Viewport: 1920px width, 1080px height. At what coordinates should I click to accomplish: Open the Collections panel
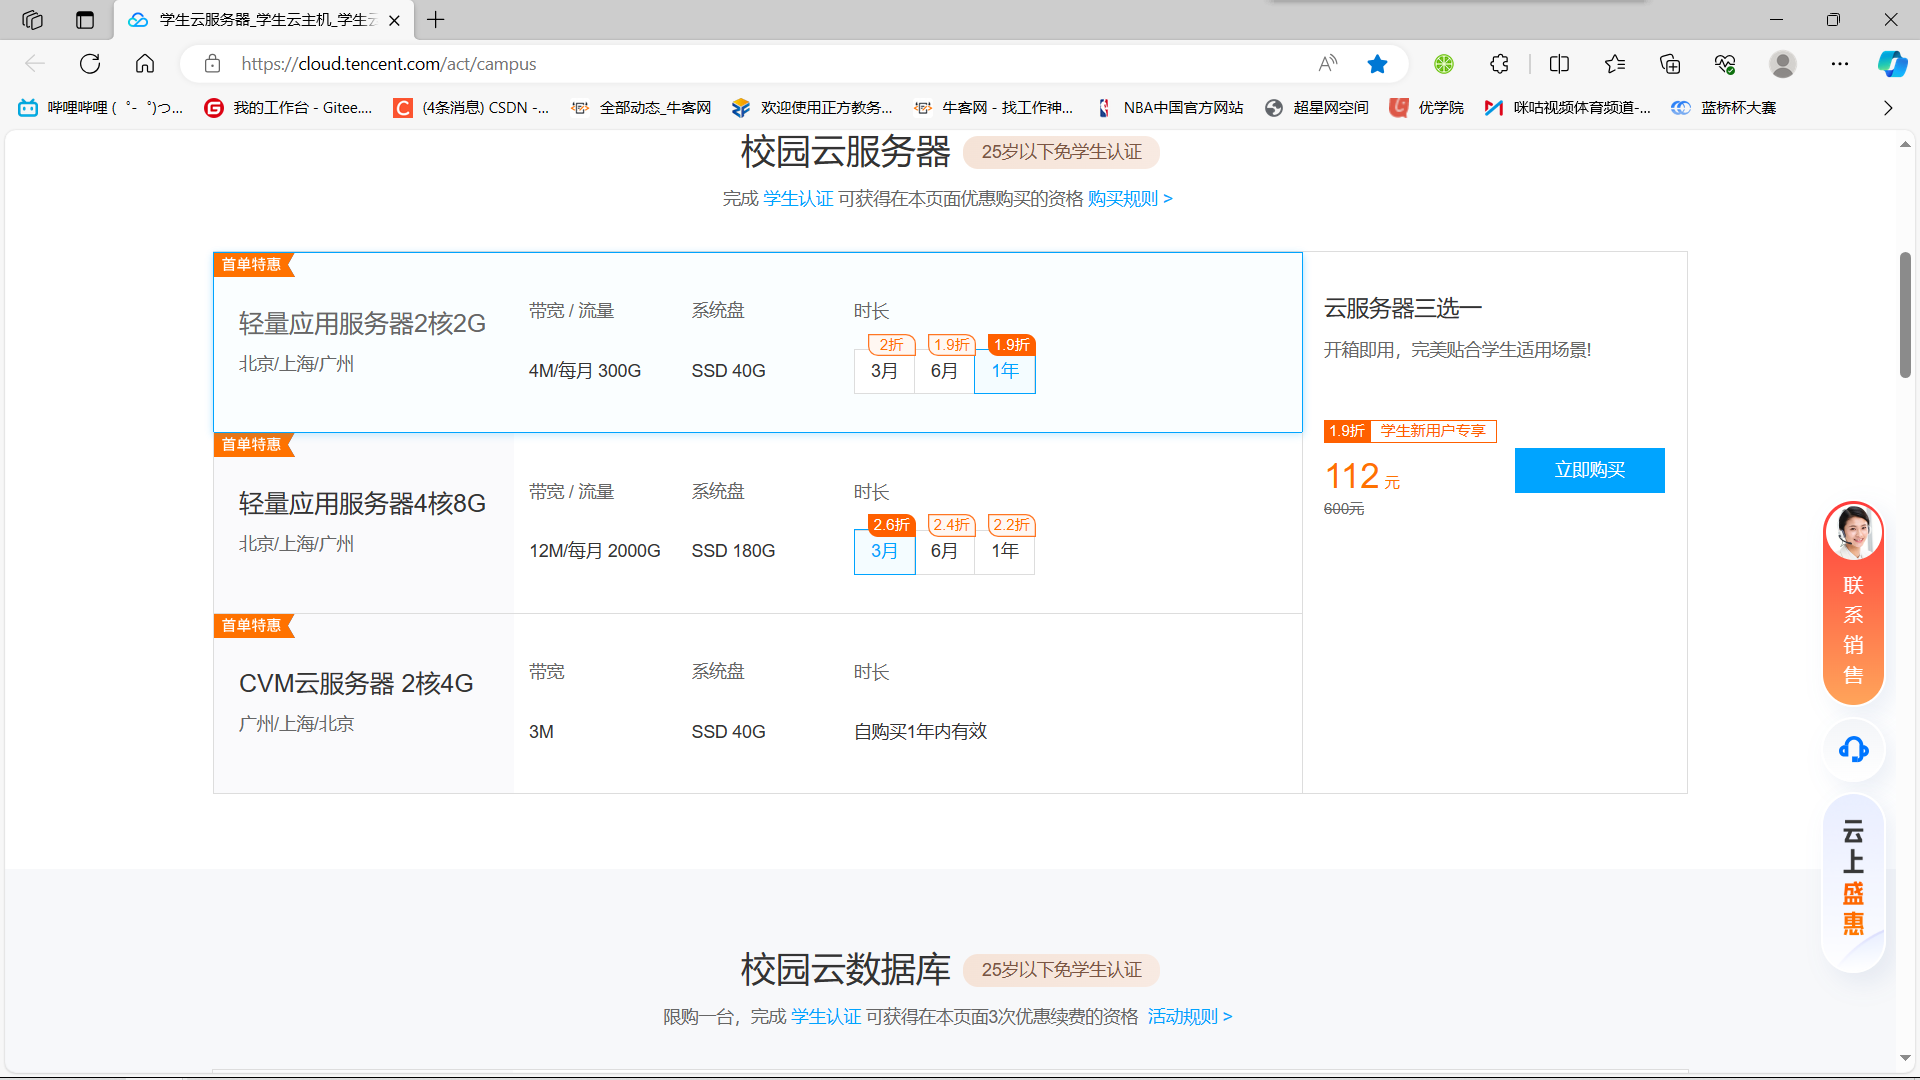pyautogui.click(x=1670, y=64)
